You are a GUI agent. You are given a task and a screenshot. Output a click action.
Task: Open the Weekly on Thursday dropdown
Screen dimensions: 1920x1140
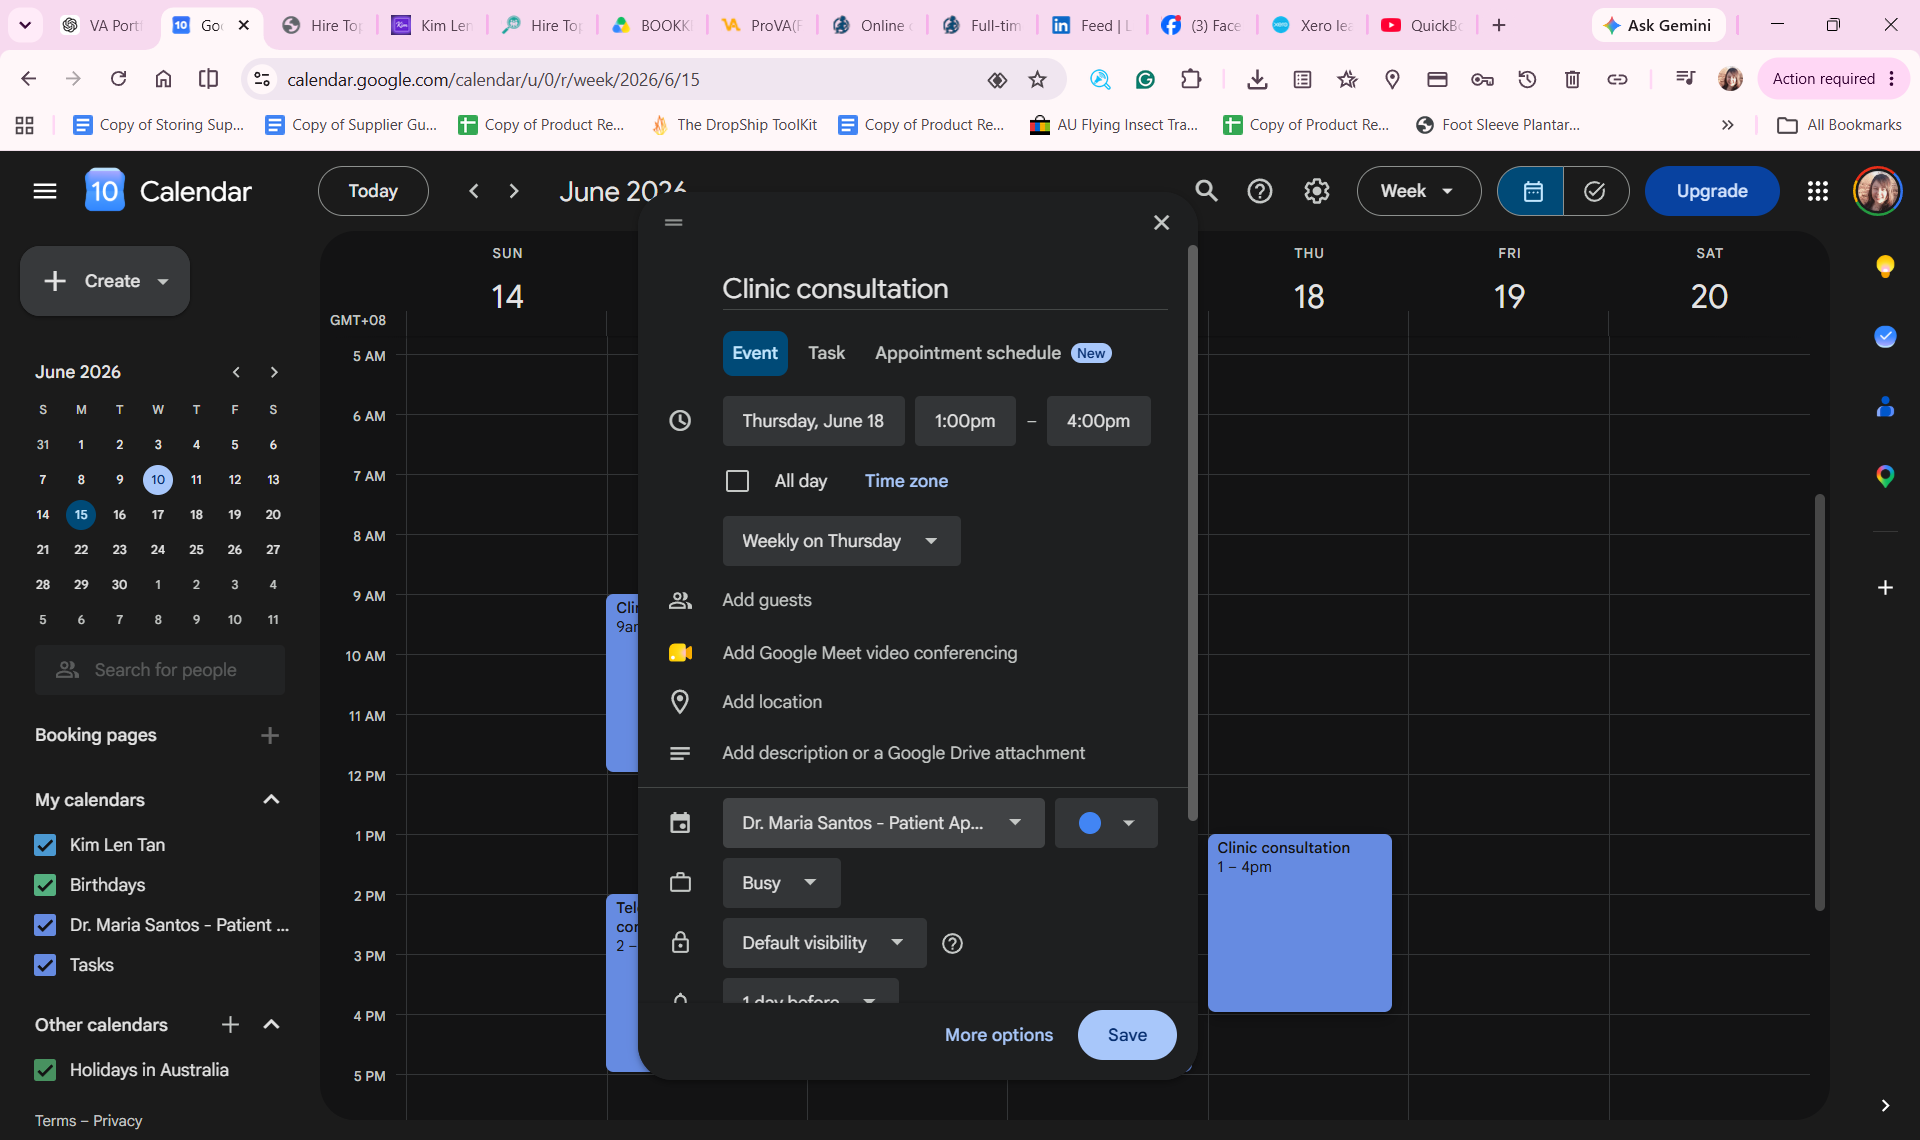[x=841, y=541]
